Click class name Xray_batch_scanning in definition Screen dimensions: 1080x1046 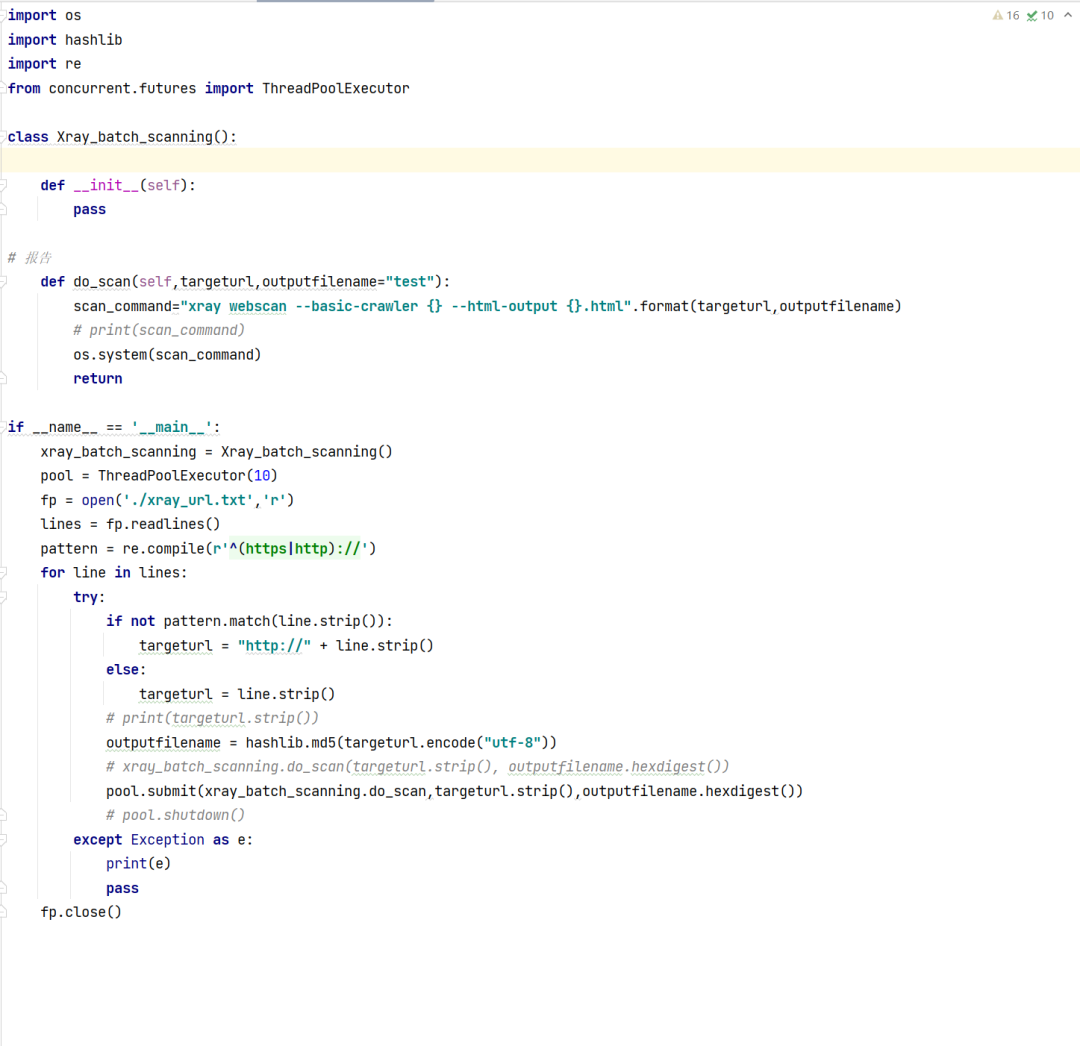click(x=134, y=137)
